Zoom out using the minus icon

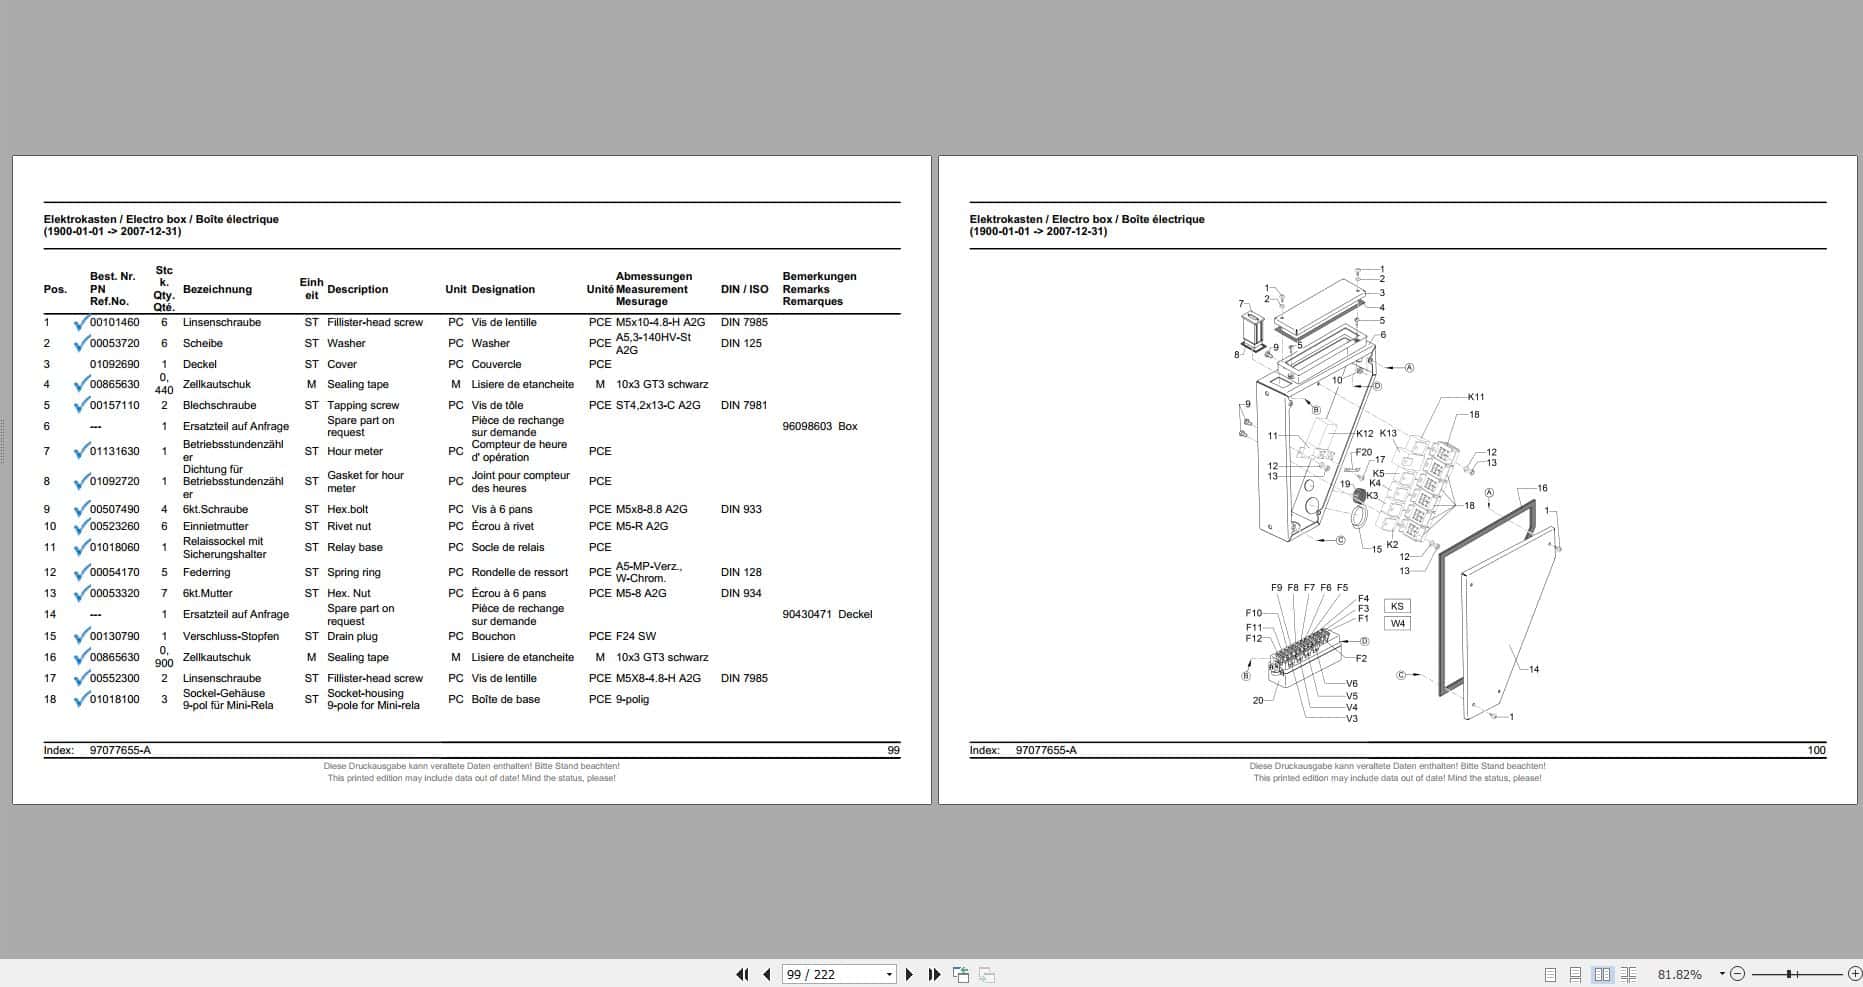click(x=1738, y=973)
